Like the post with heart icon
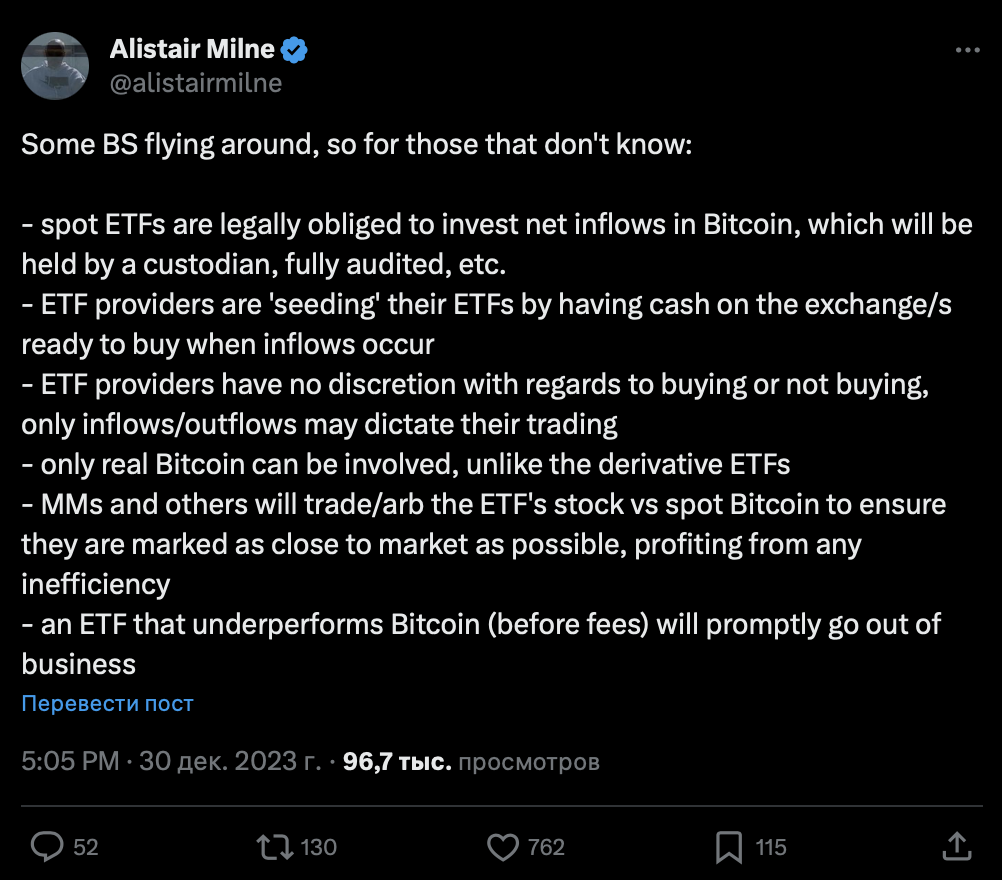The image size is (1002, 880). pos(502,847)
